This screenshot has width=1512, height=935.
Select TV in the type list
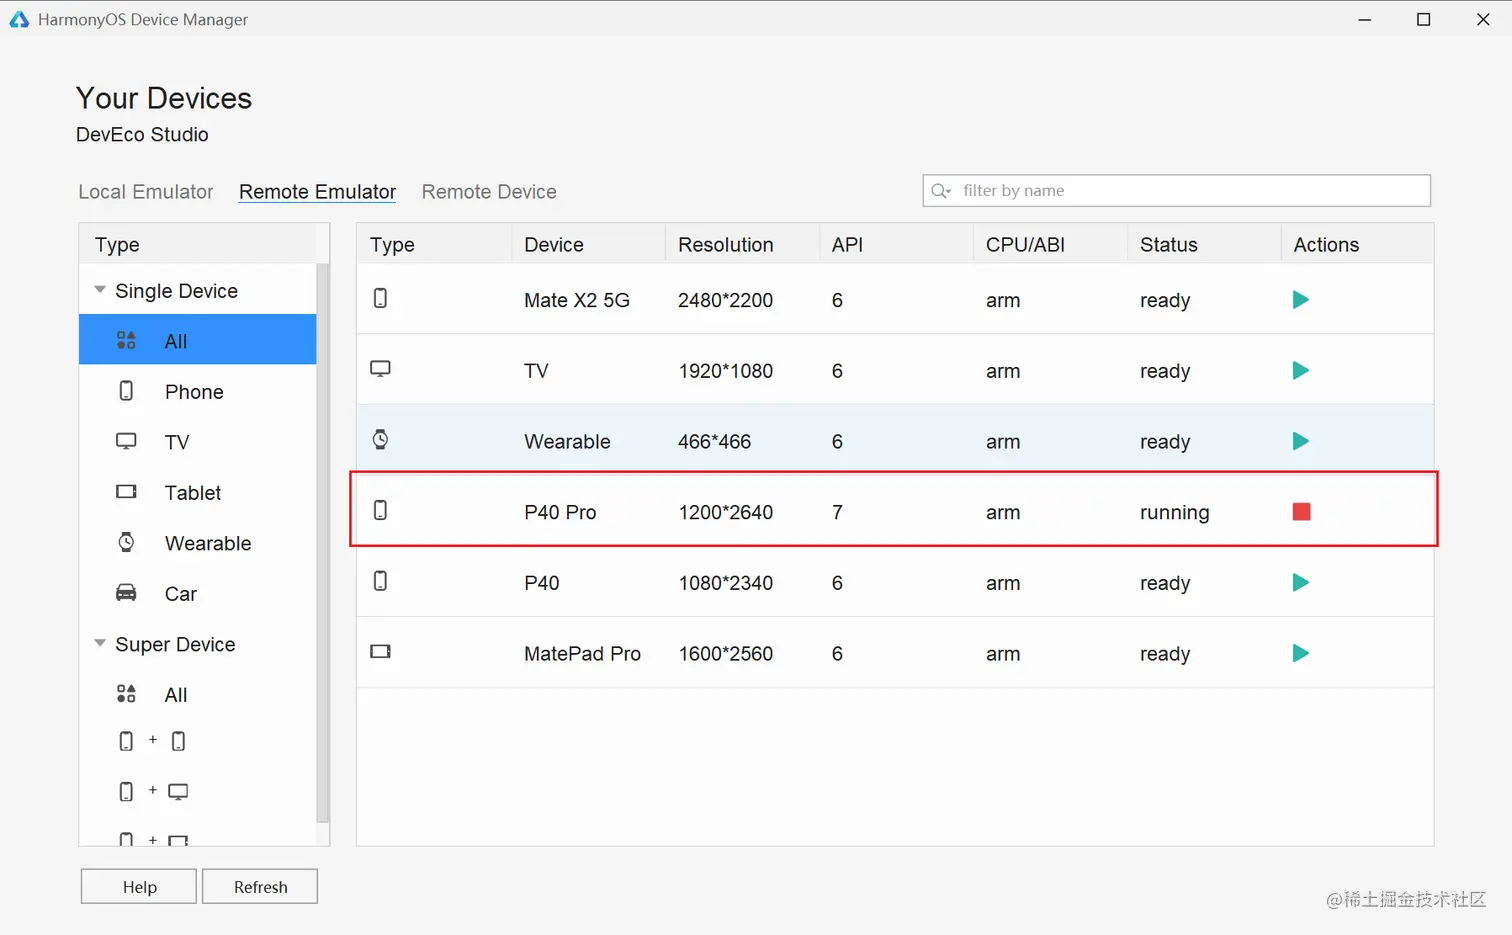[177, 442]
